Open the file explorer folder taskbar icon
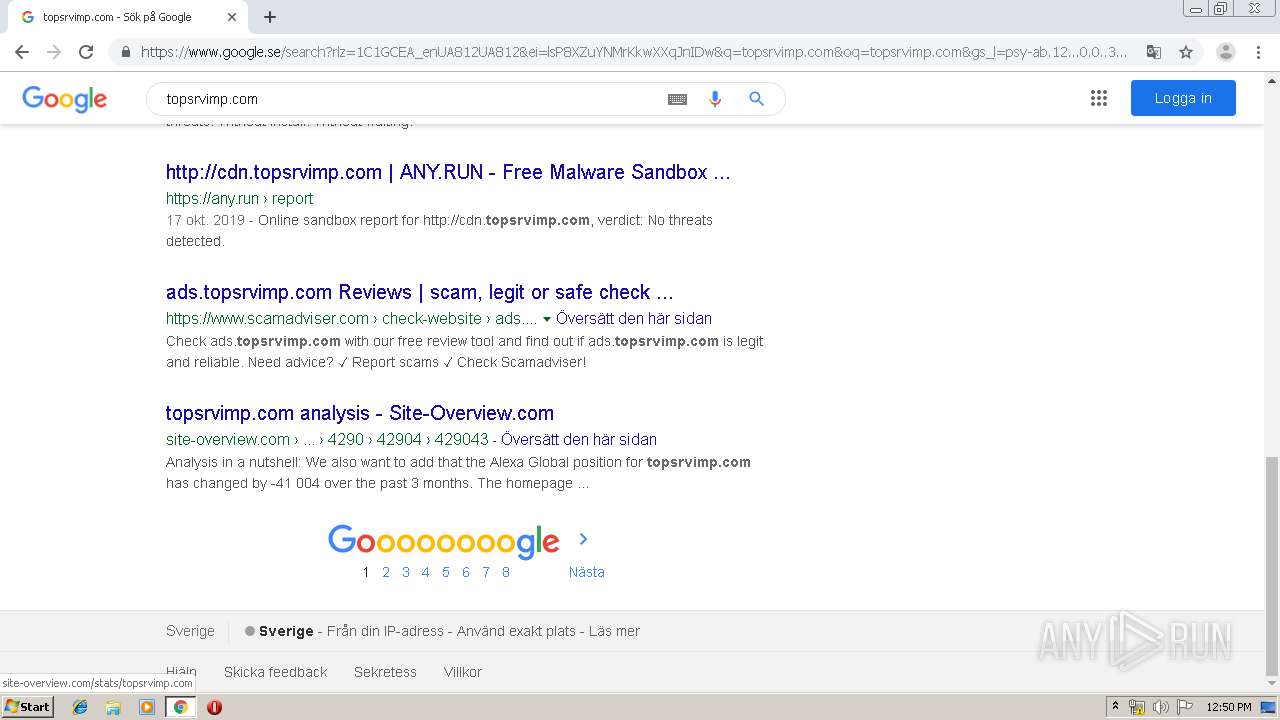Image resolution: width=1280 pixels, height=720 pixels. coord(113,707)
